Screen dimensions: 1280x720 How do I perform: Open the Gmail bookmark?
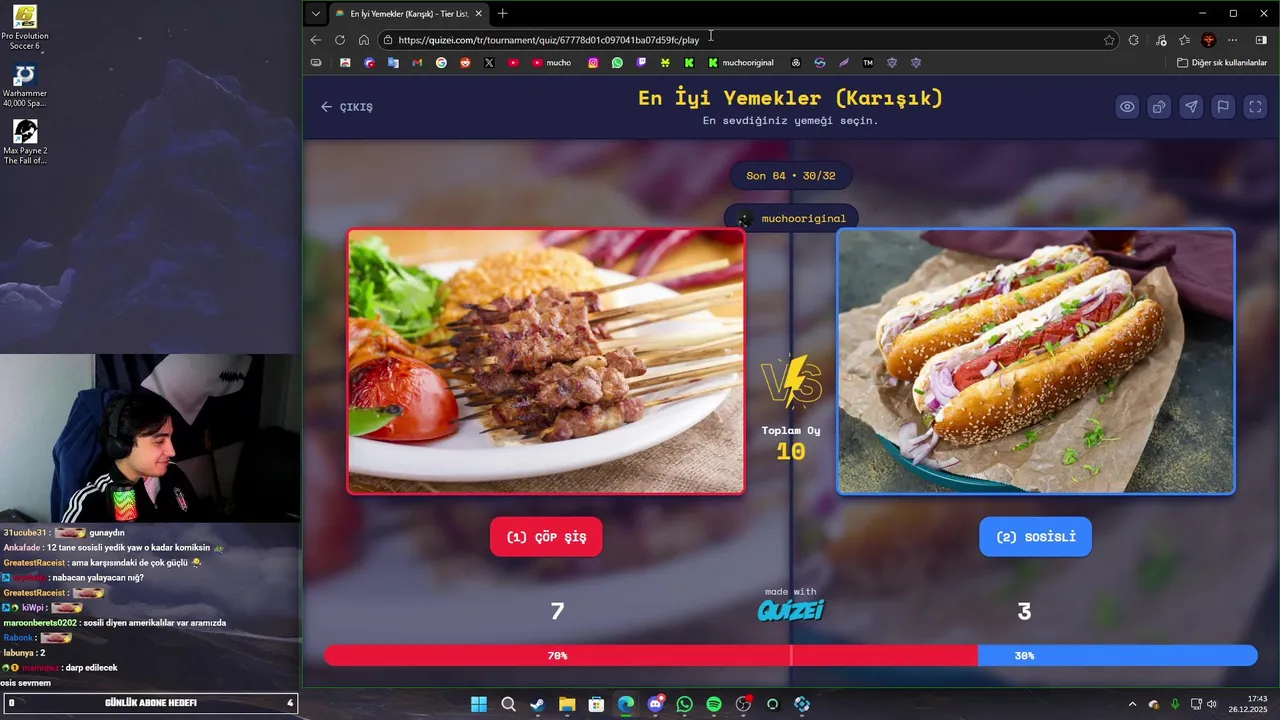pyautogui.click(x=417, y=63)
